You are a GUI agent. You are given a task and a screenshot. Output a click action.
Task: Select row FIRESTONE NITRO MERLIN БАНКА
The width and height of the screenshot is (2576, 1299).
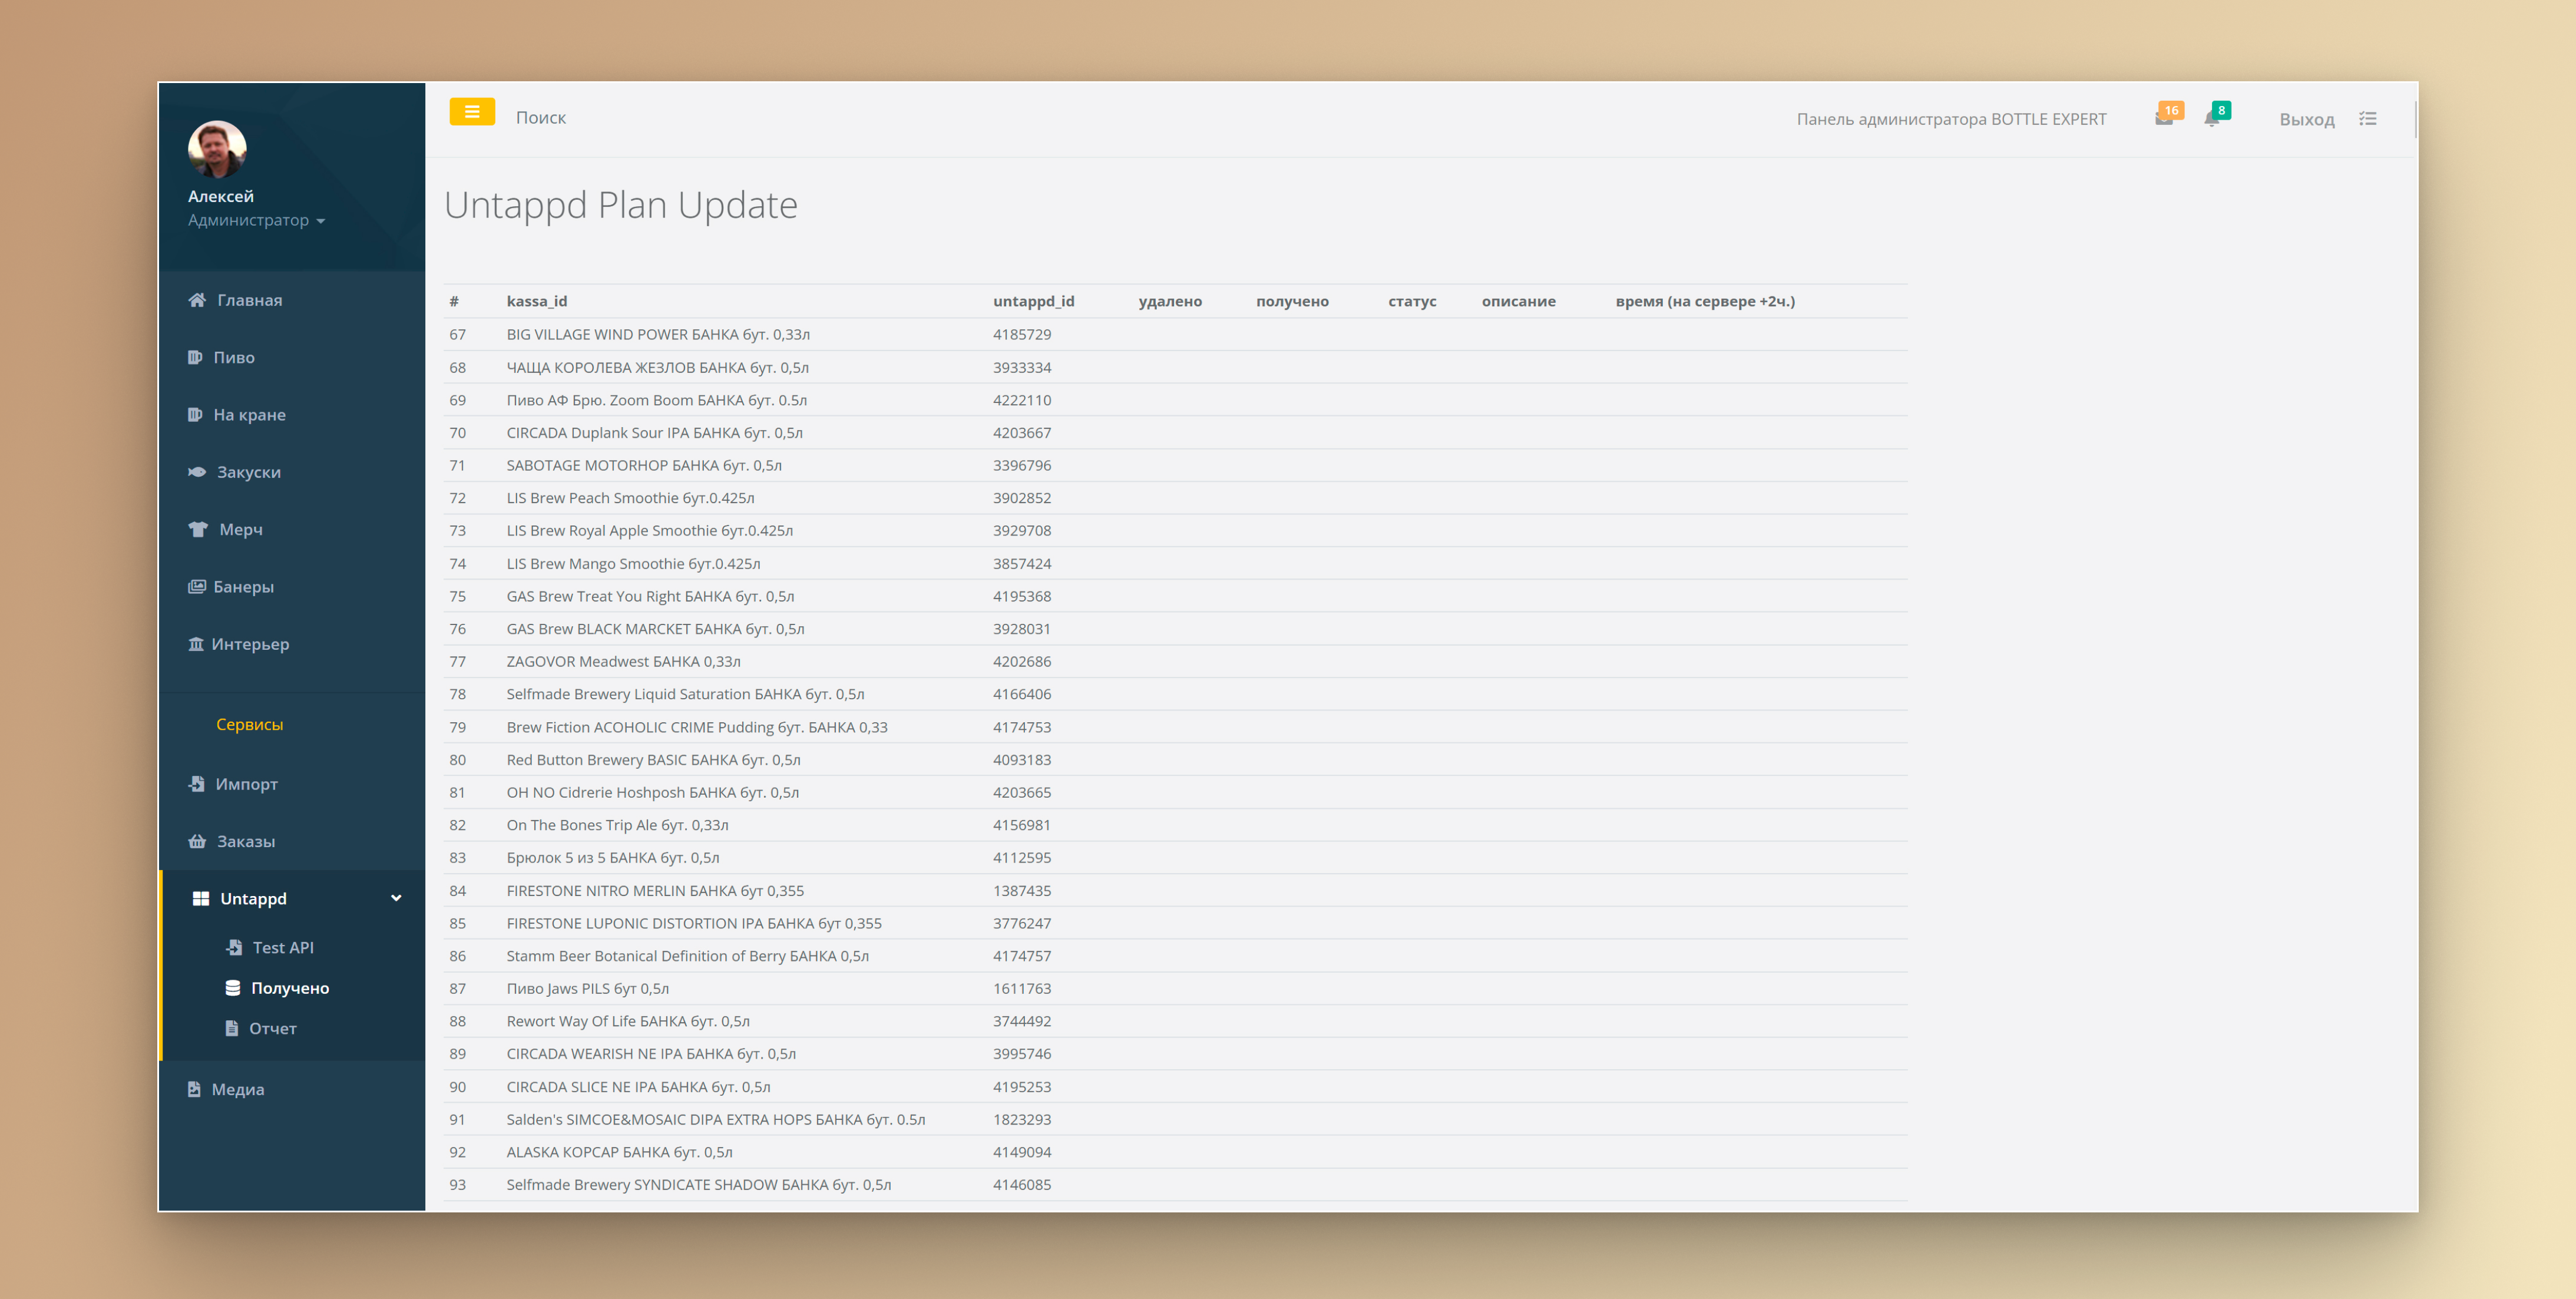[1176, 890]
